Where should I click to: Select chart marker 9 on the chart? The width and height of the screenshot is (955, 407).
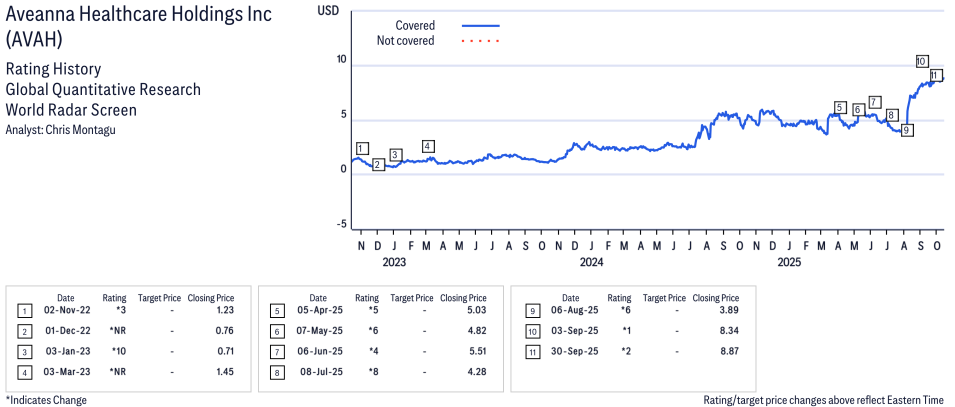(x=907, y=130)
